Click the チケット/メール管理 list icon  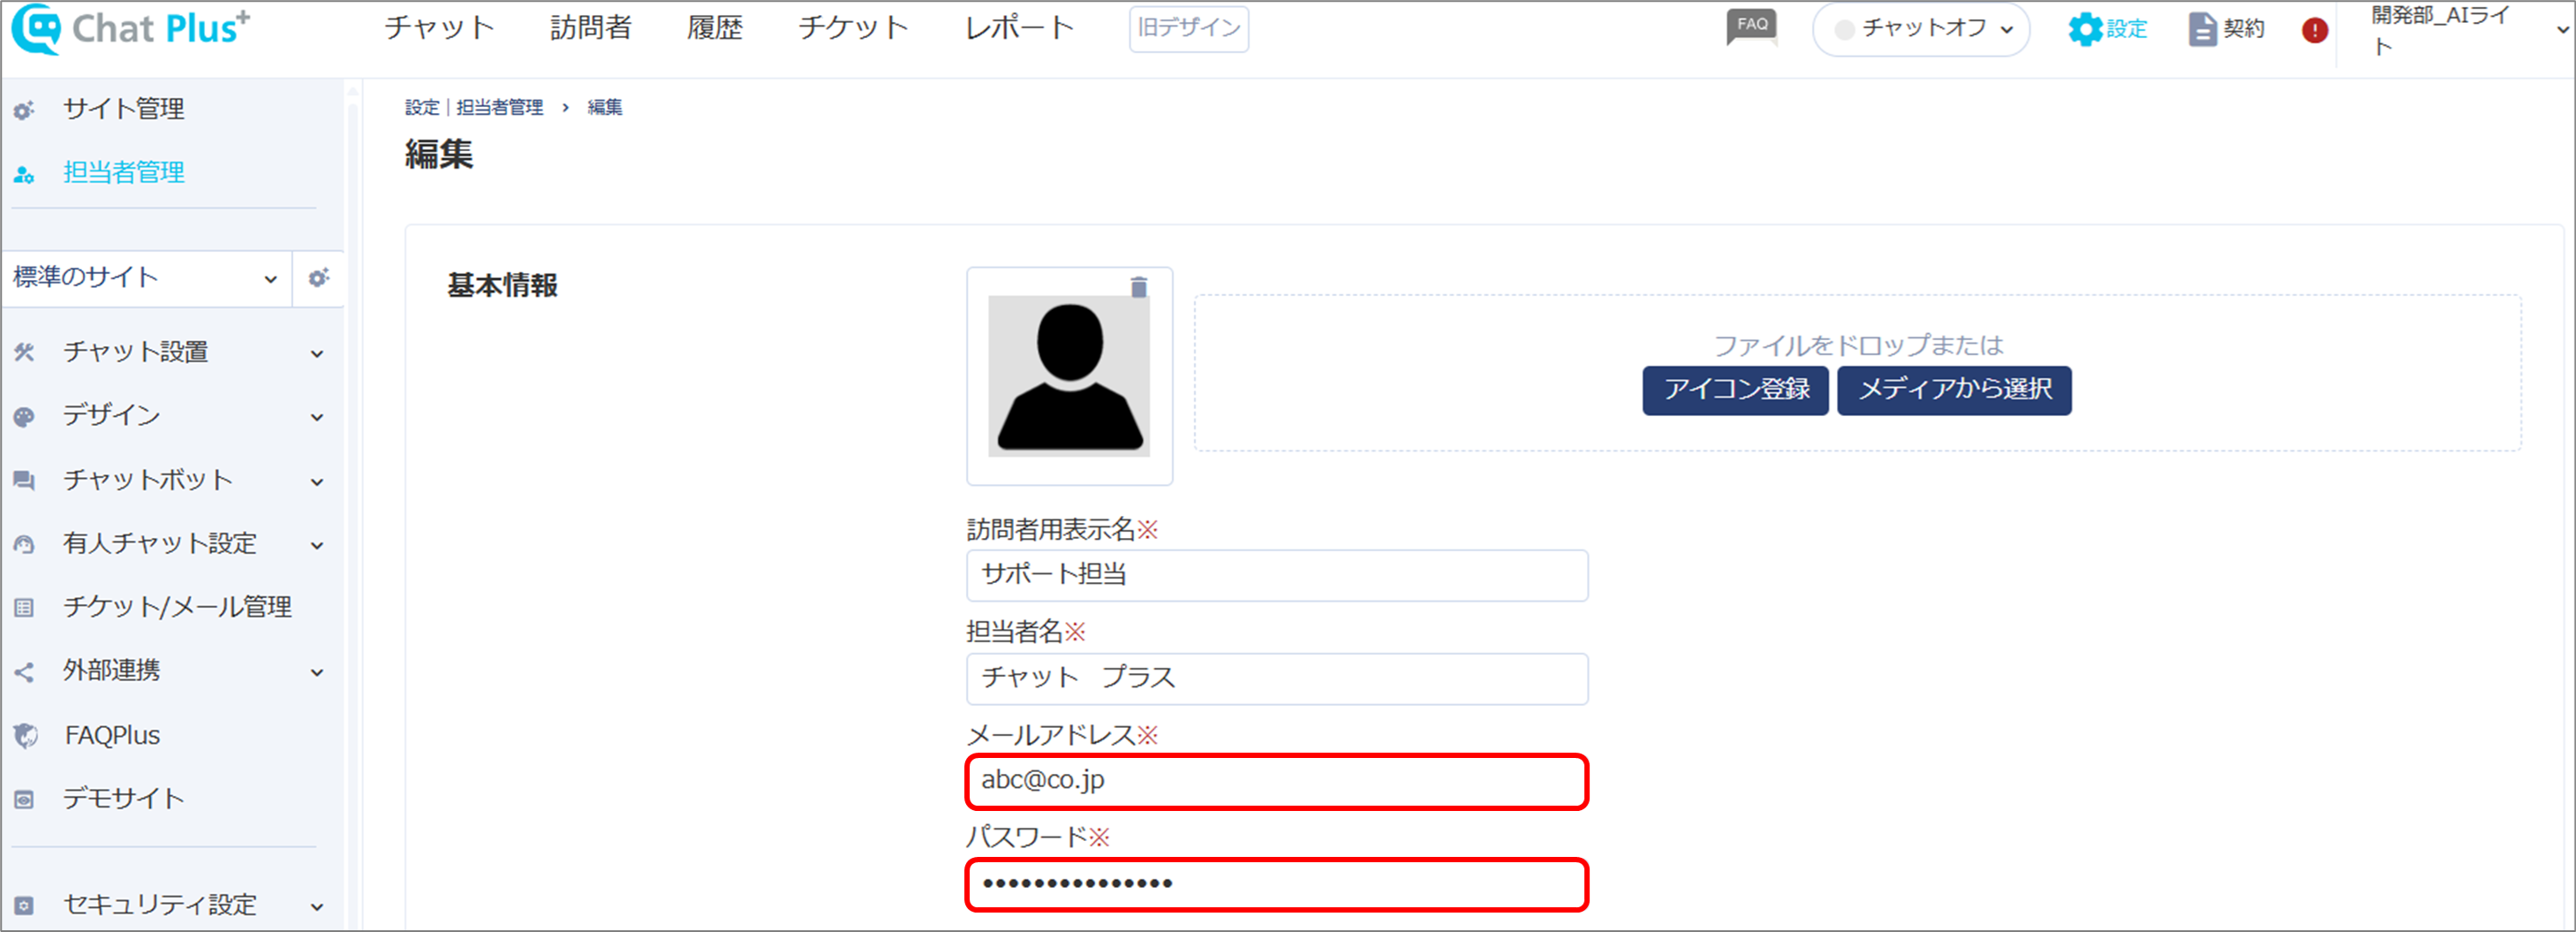click(x=24, y=608)
